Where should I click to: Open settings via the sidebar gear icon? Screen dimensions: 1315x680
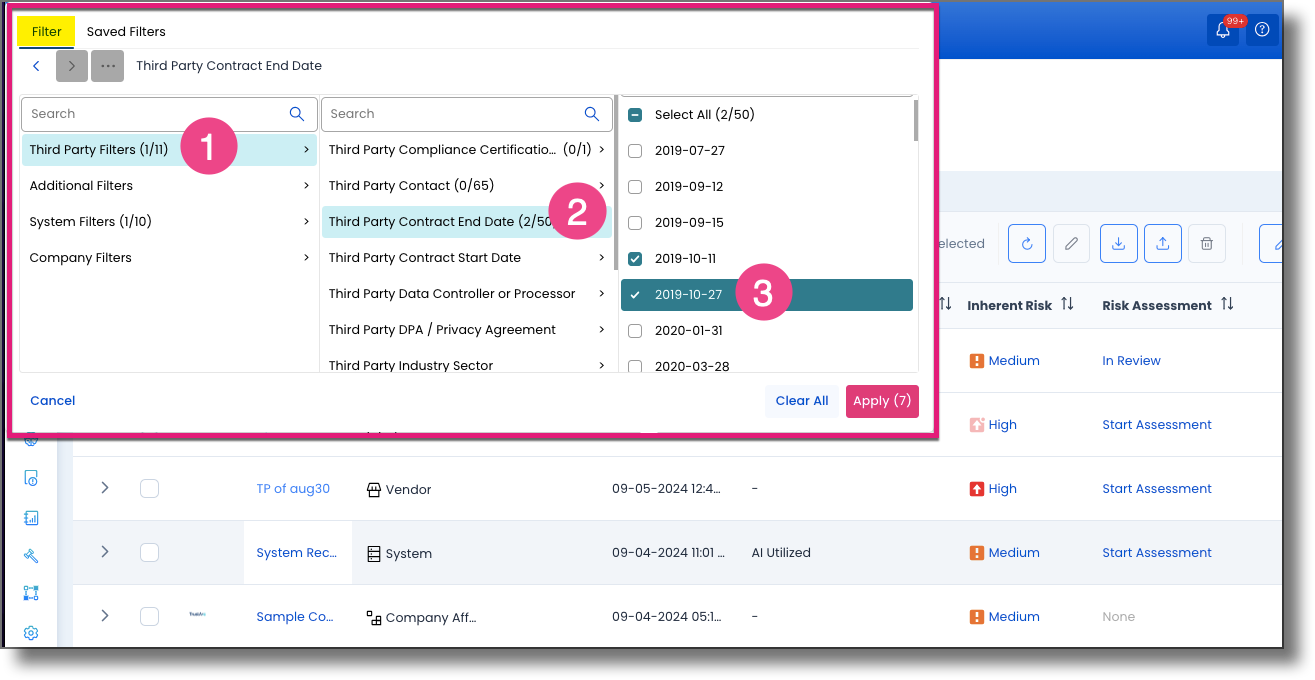point(31,632)
